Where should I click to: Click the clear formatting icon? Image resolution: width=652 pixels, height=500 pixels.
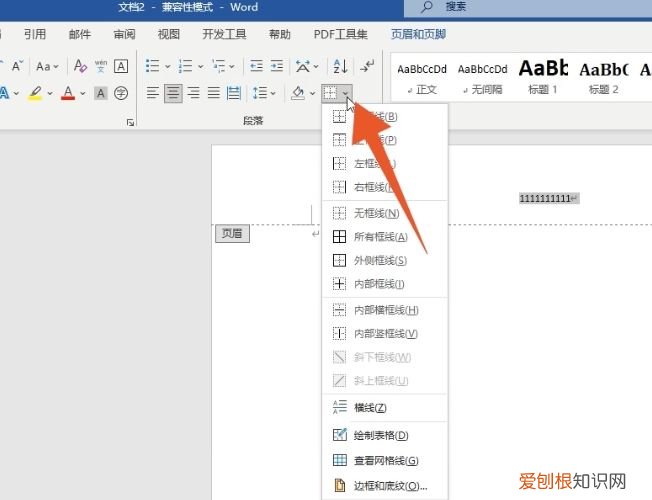(x=80, y=66)
